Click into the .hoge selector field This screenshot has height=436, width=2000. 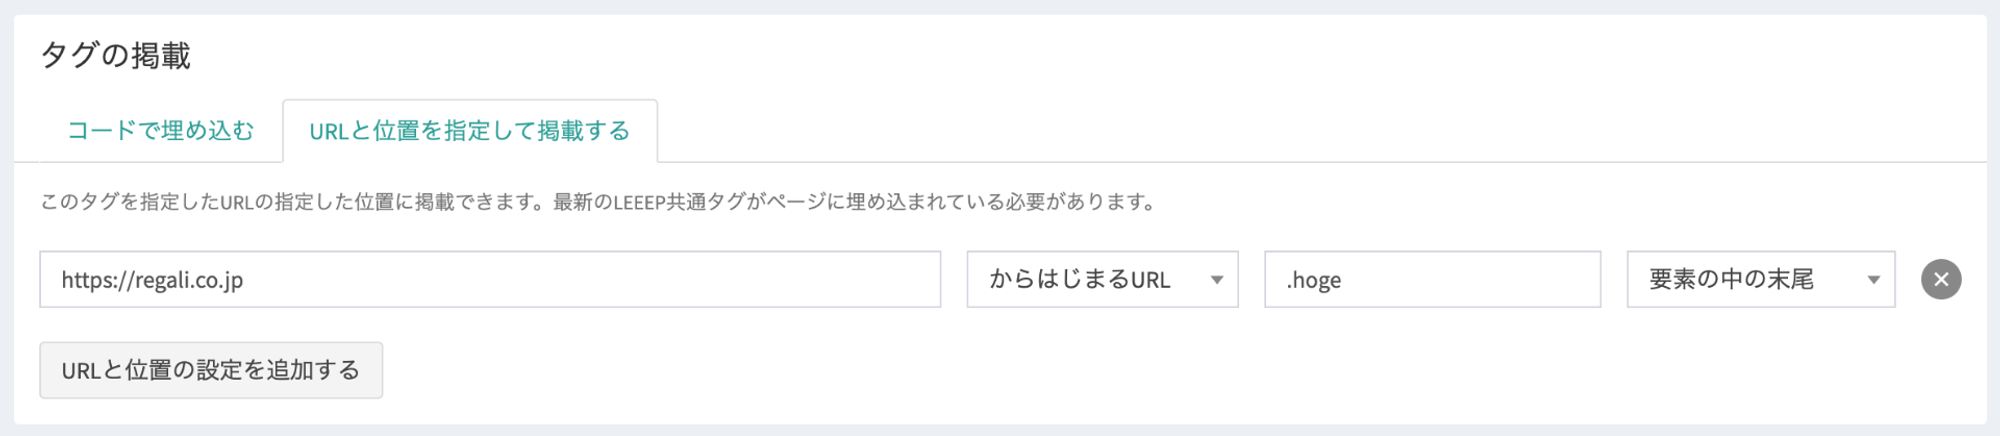[x=1431, y=279]
